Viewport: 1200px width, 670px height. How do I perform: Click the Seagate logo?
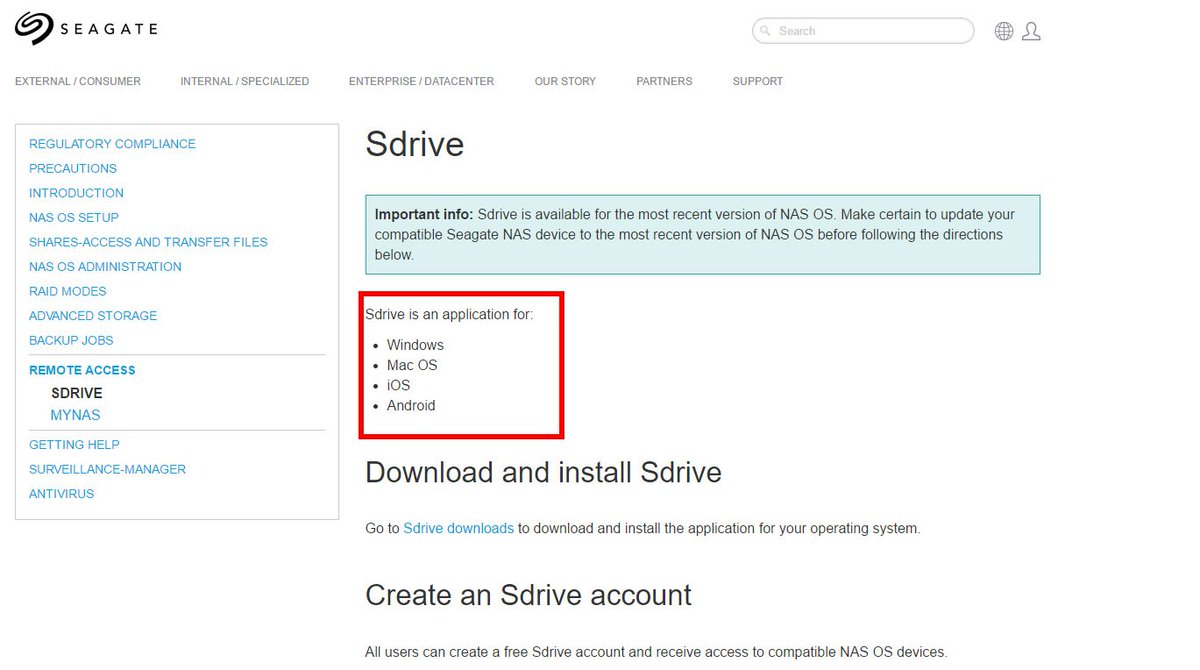[86, 28]
